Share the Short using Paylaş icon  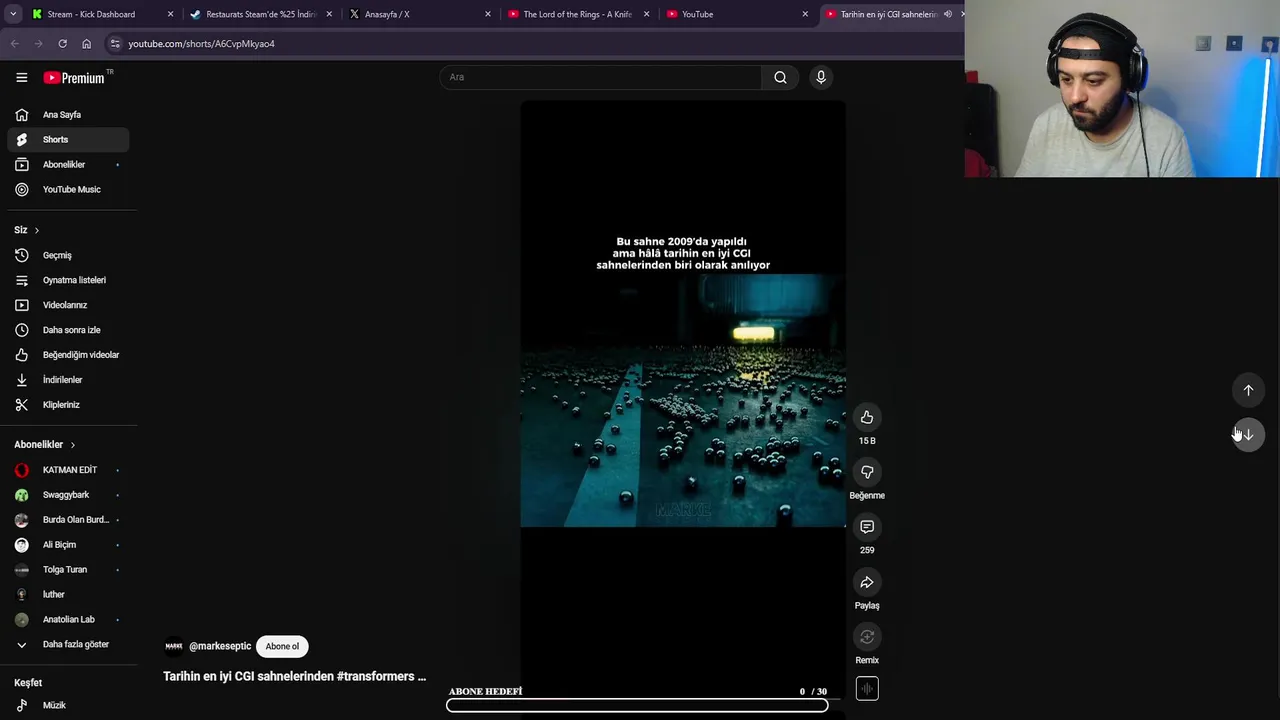click(867, 582)
